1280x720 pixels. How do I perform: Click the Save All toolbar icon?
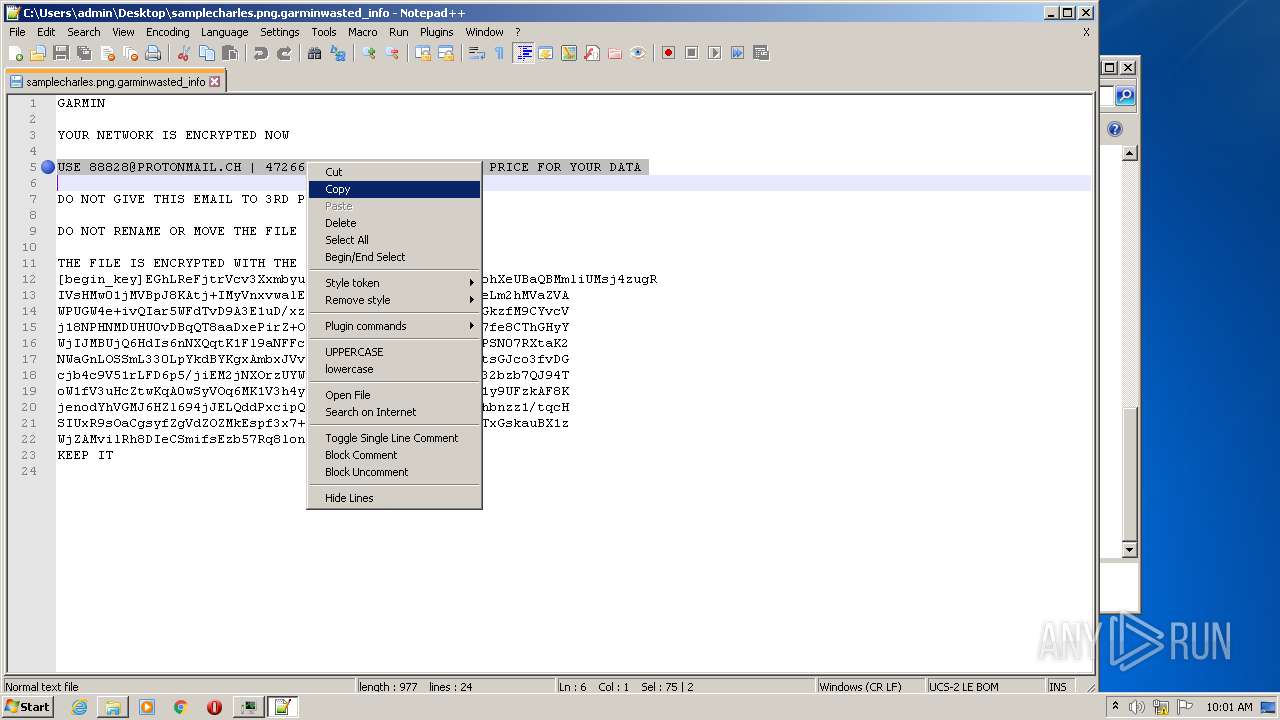click(84, 53)
